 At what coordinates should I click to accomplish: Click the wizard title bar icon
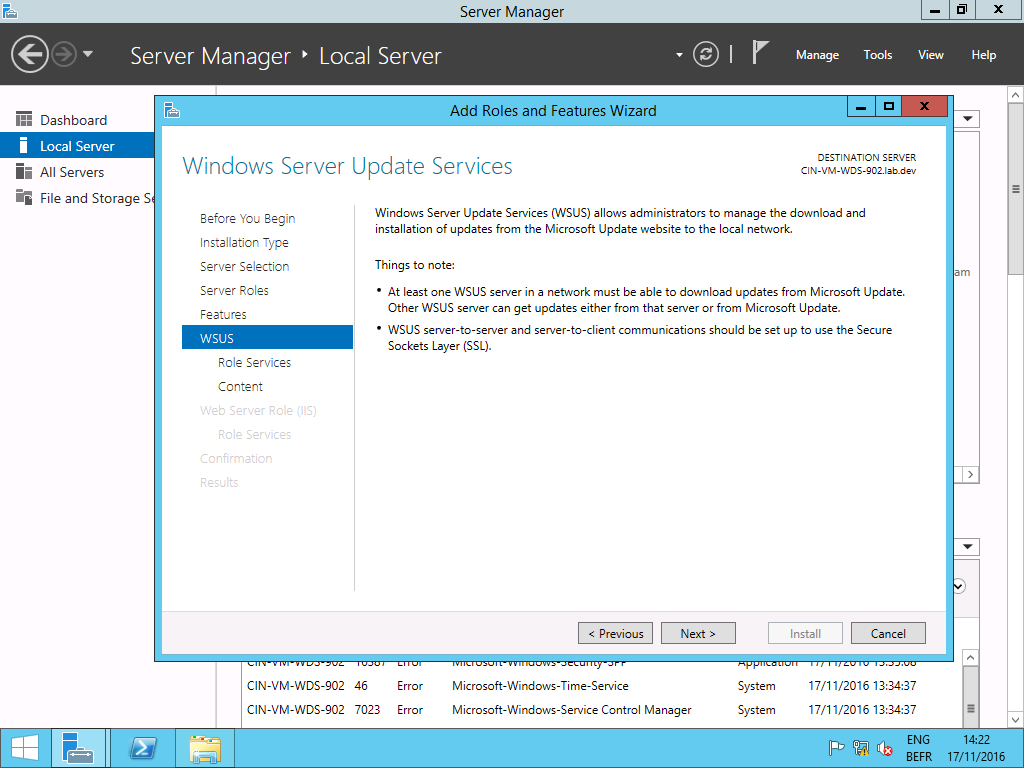click(x=172, y=110)
